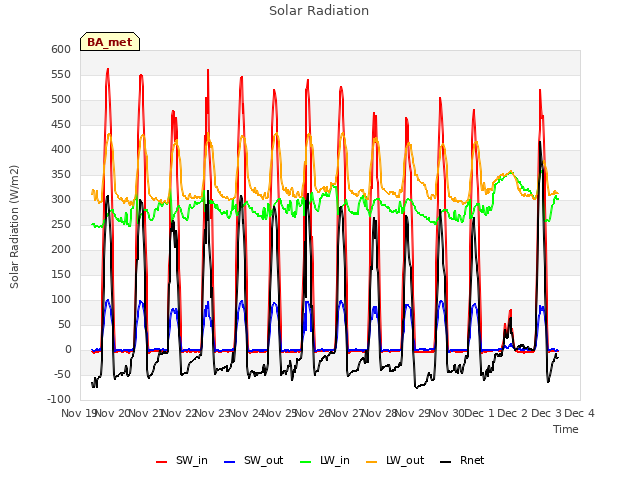Click the Dec 3 x-axis date label
The height and width of the screenshot is (480, 640).
point(546,413)
